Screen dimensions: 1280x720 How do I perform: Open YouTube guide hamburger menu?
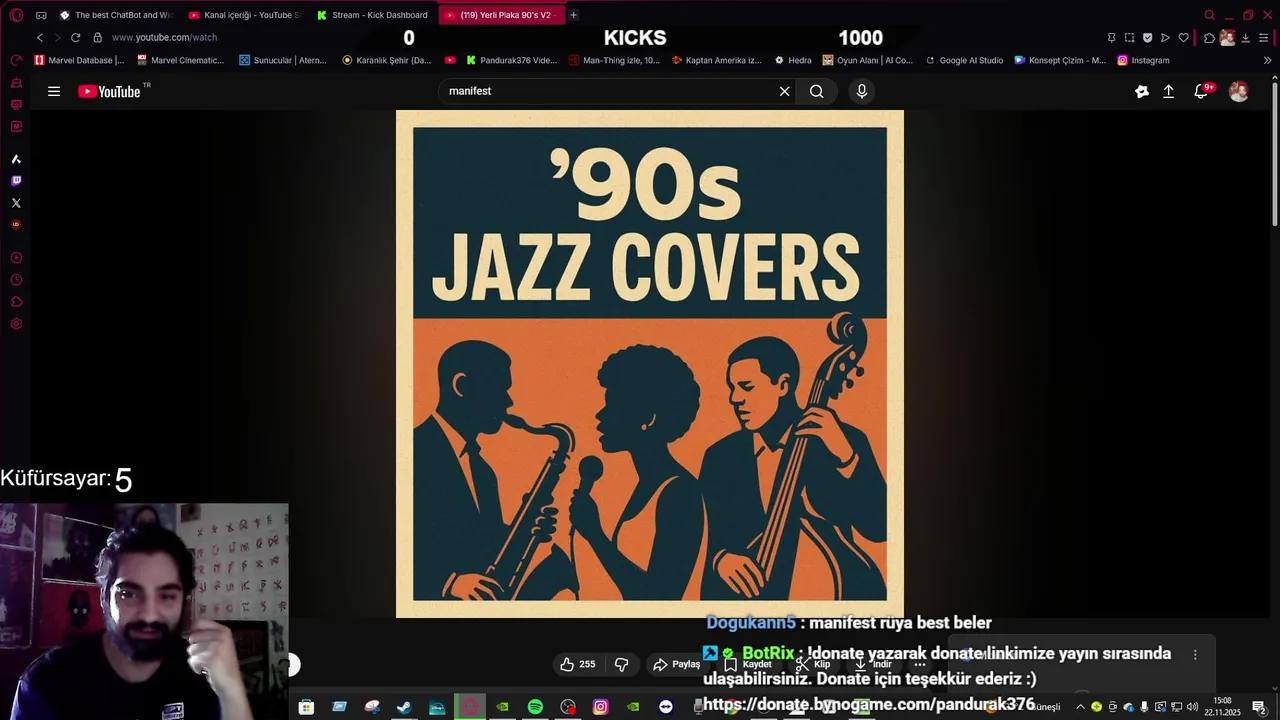54,91
